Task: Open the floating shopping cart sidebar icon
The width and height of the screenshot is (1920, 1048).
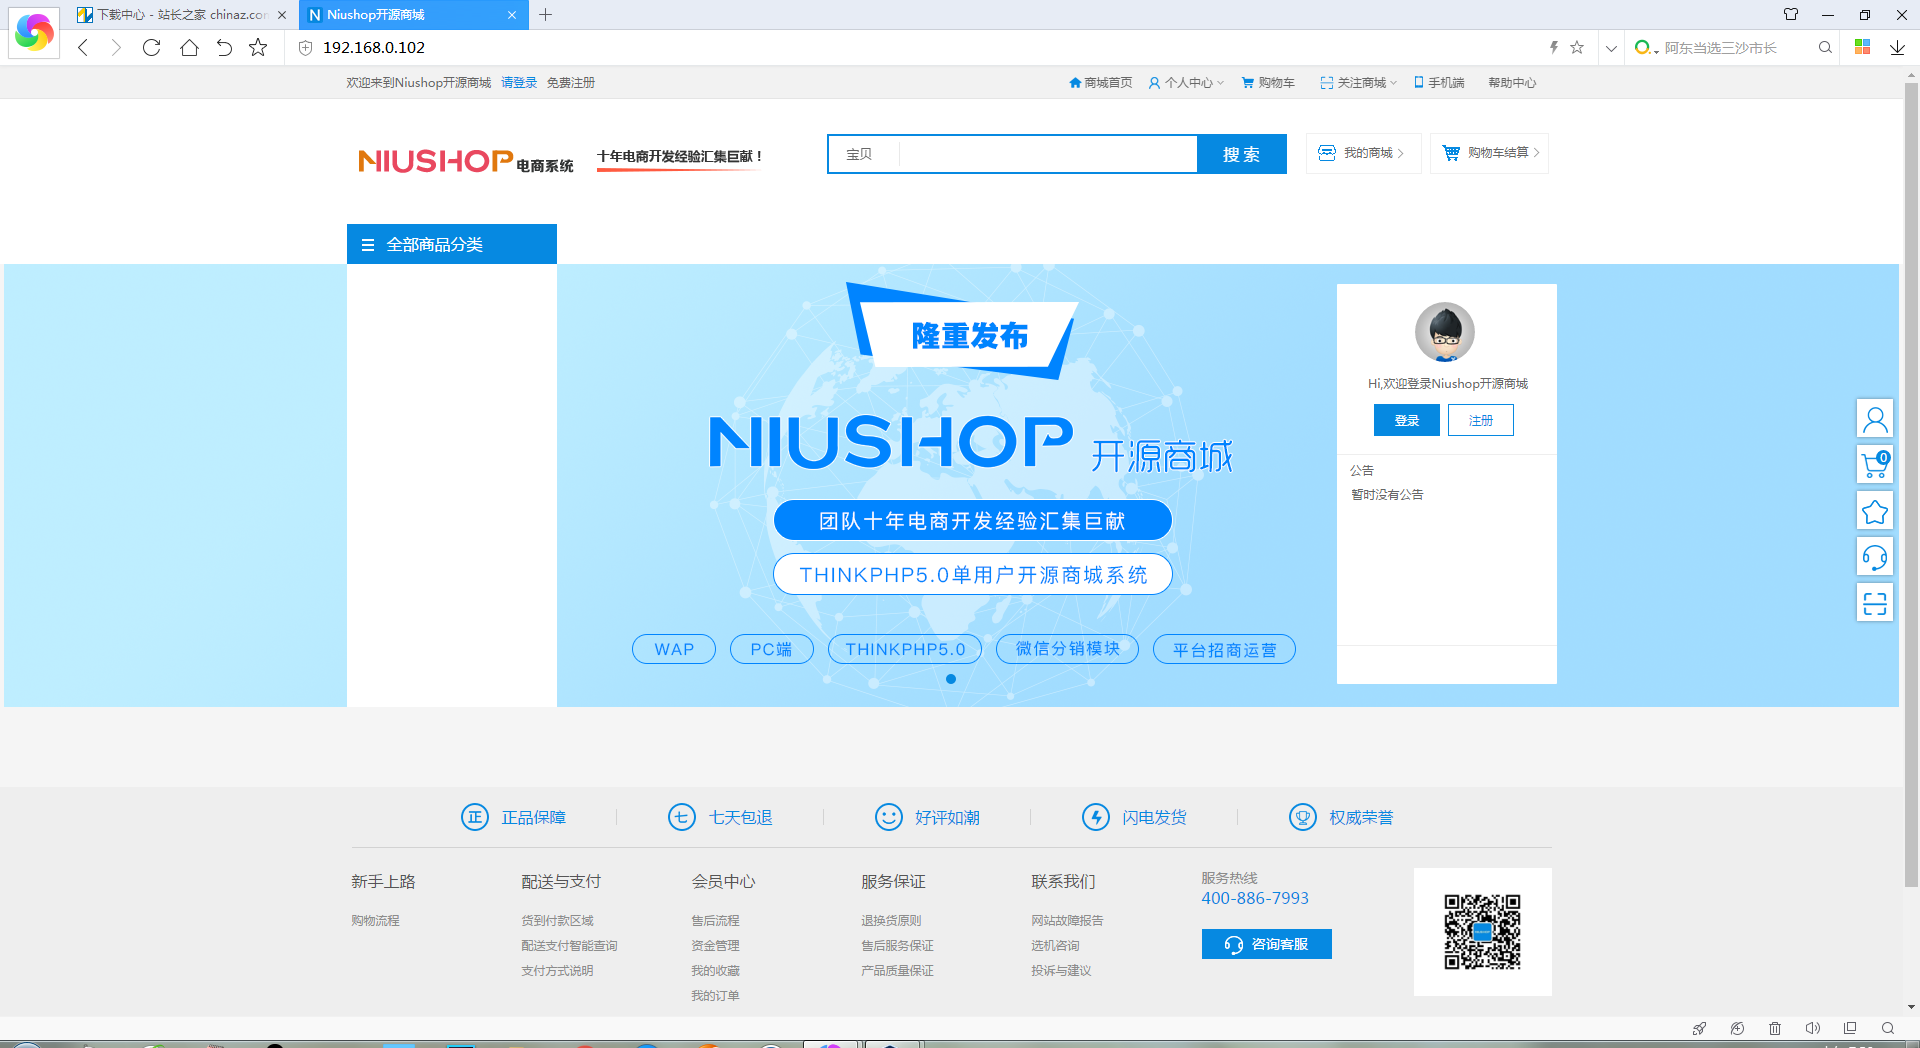Action: click(1874, 465)
